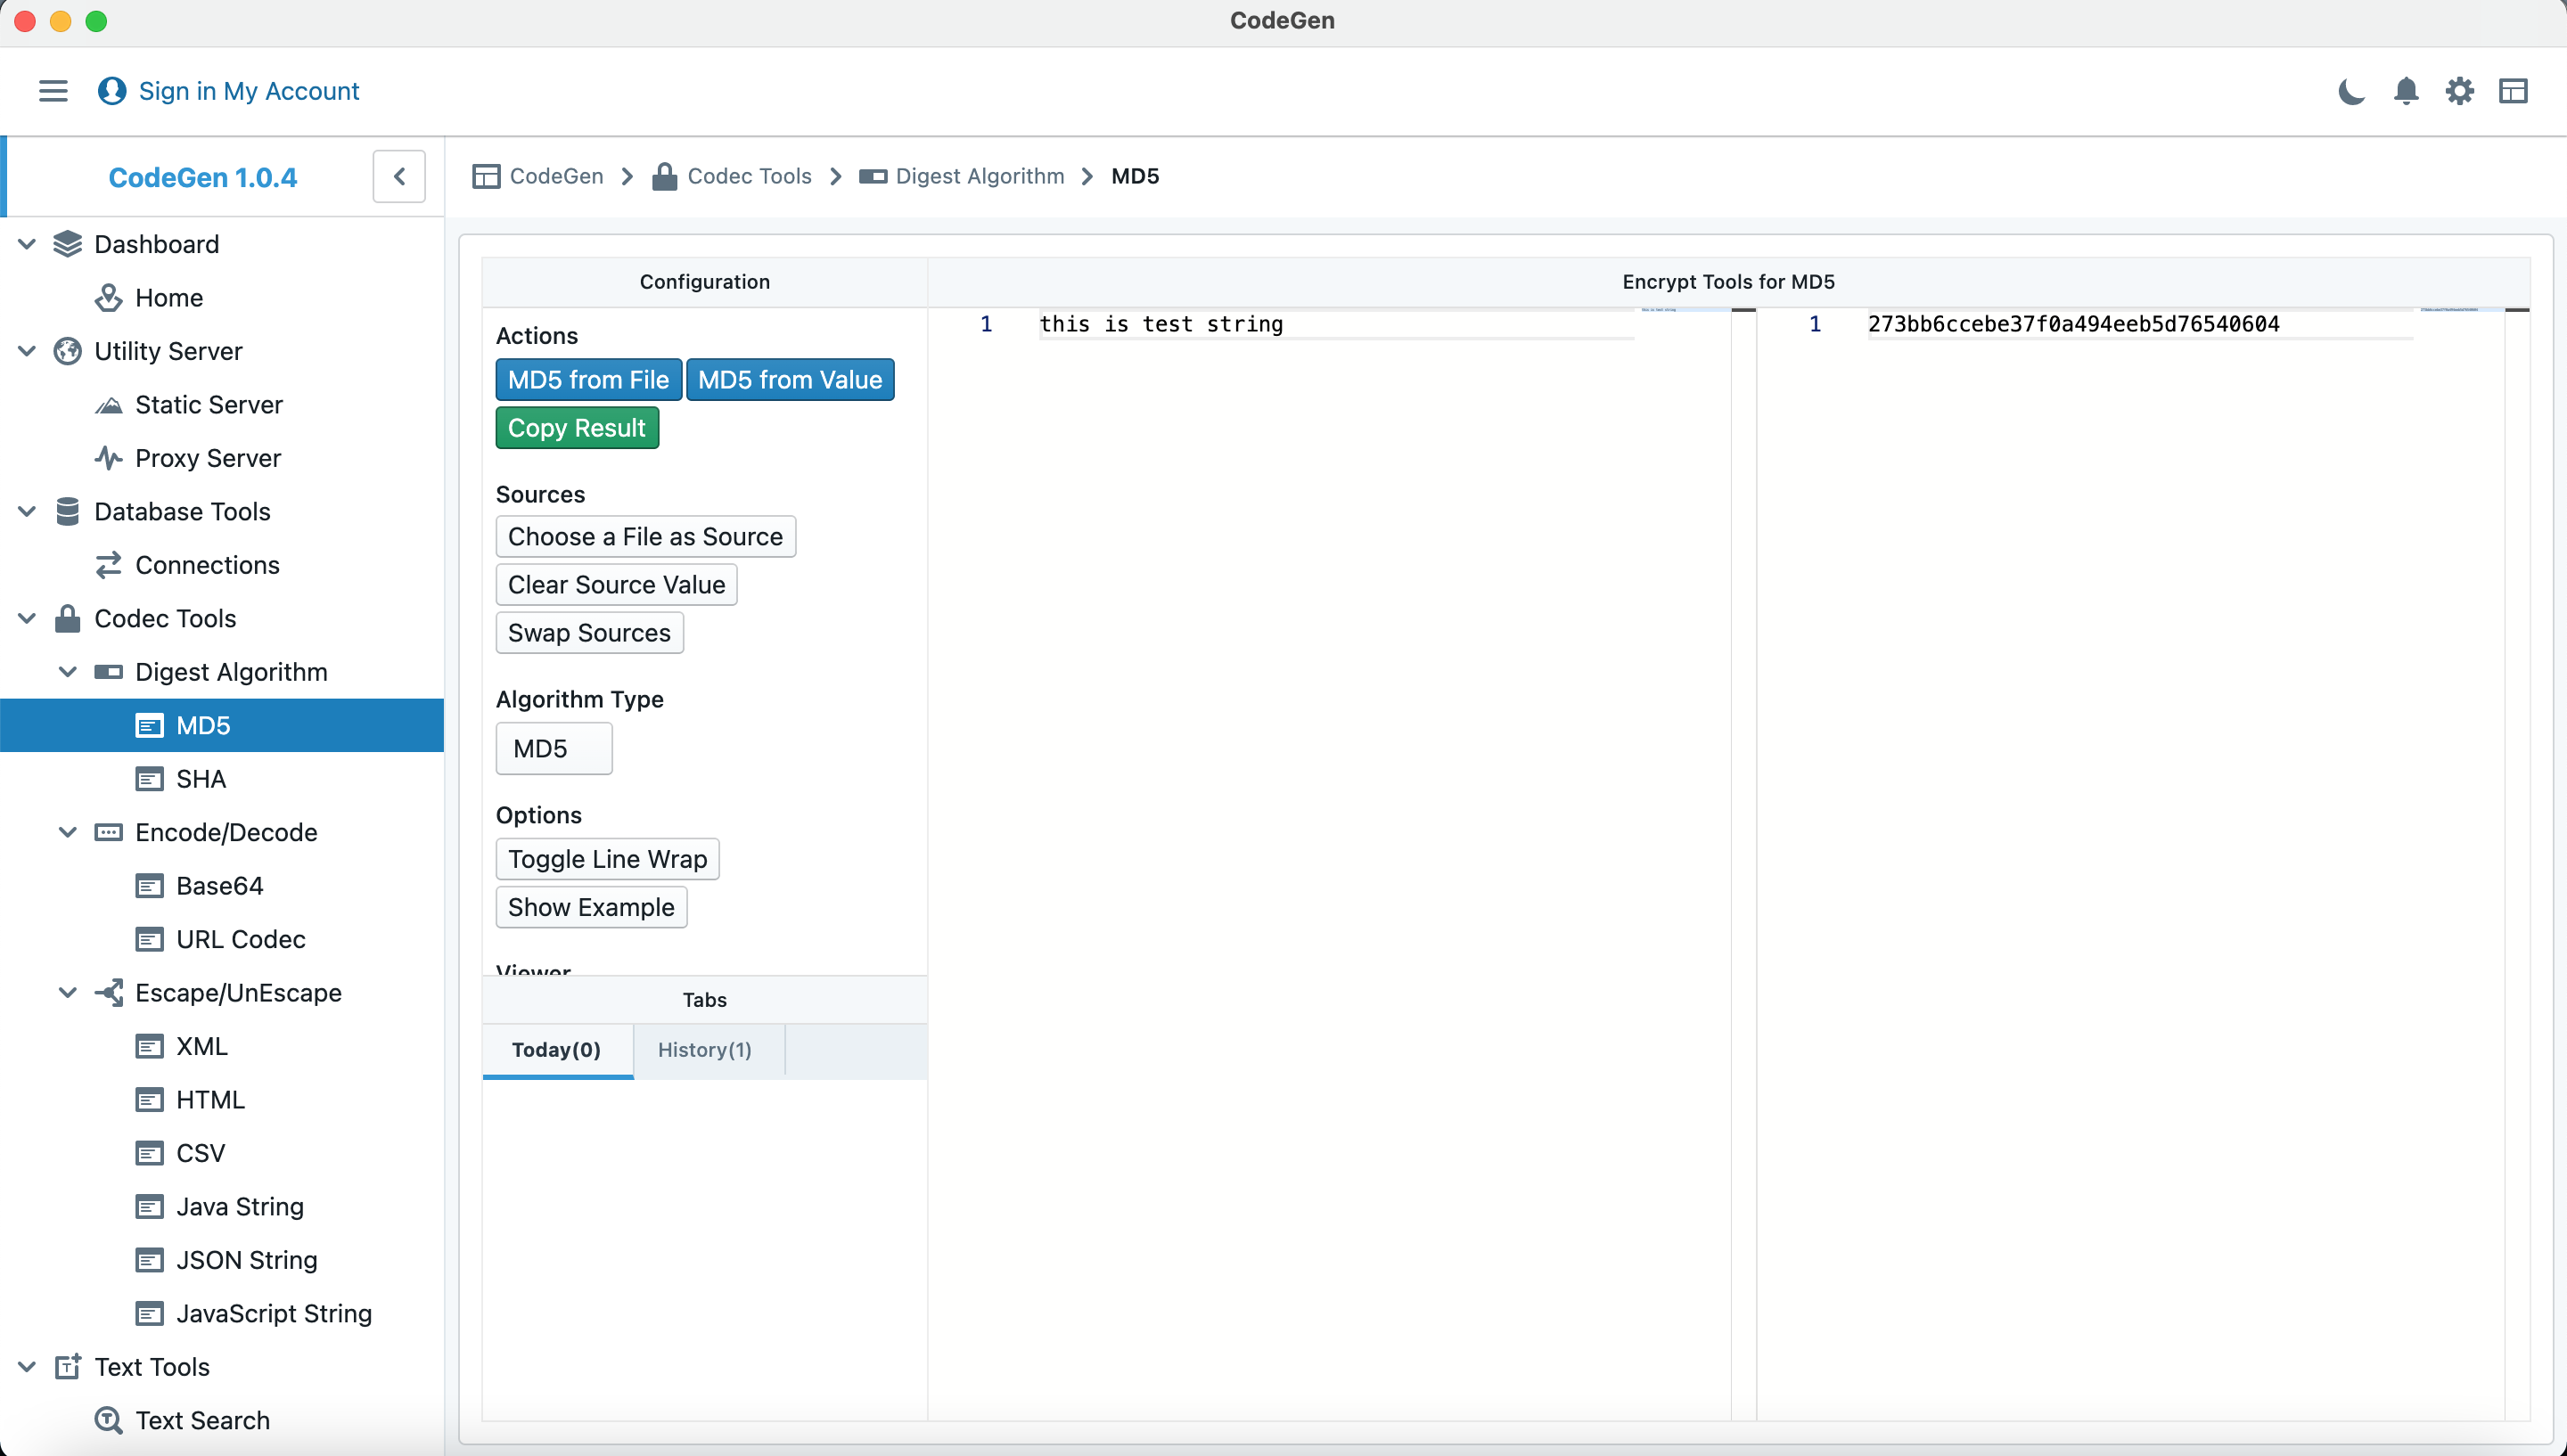2567x1456 pixels.
Task: Click Choose a File as Source
Action: click(644, 534)
